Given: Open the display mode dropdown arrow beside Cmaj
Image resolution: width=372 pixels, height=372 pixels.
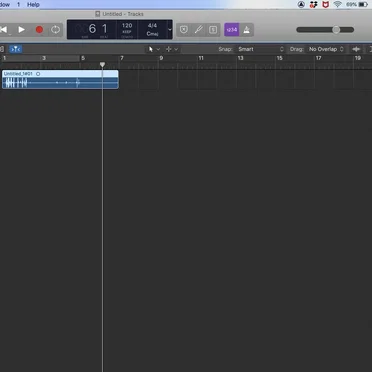Looking at the screenshot, I should [x=170, y=30].
